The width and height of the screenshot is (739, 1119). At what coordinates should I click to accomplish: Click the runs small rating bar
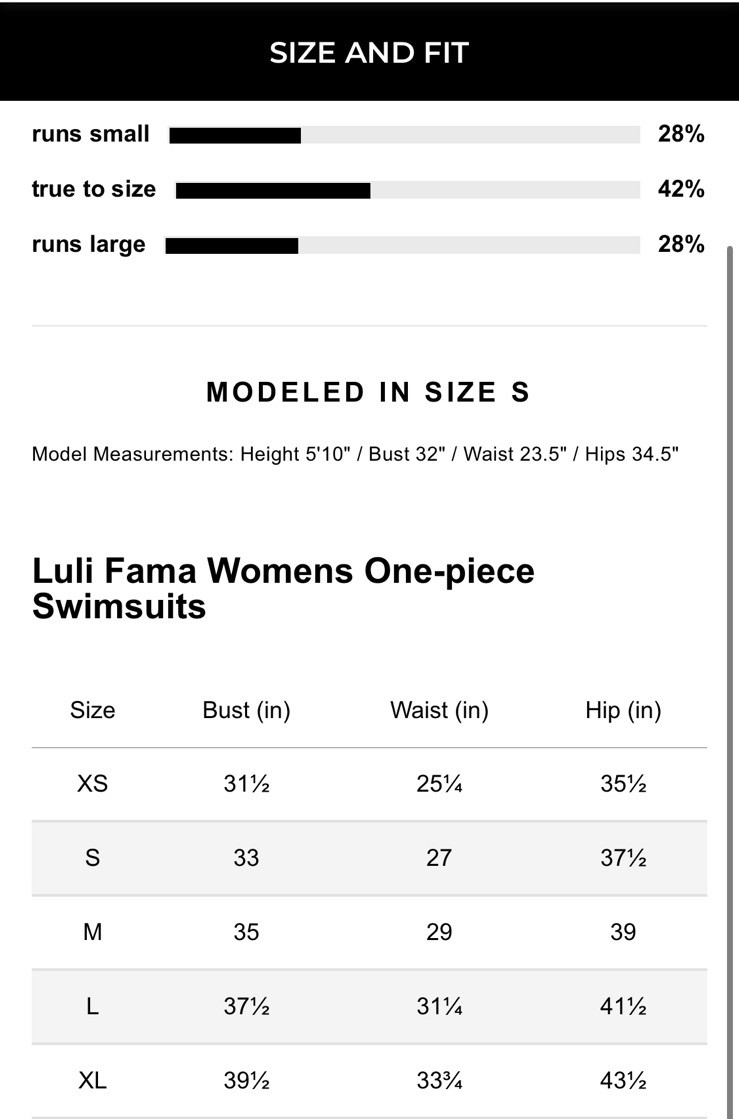pyautogui.click(x=404, y=135)
